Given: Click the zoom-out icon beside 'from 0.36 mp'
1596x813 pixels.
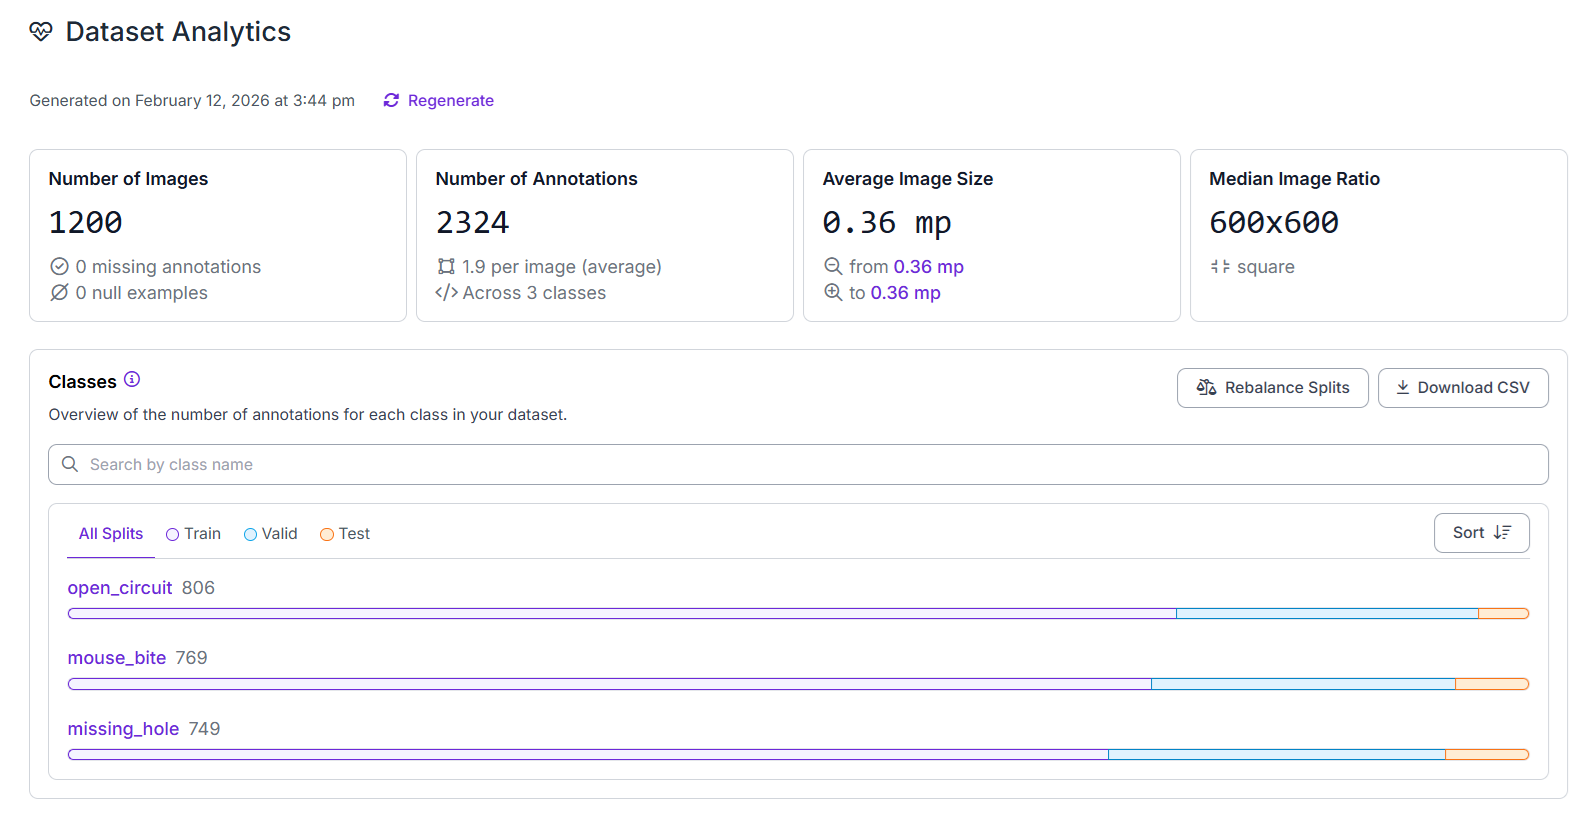Looking at the screenshot, I should 833,266.
